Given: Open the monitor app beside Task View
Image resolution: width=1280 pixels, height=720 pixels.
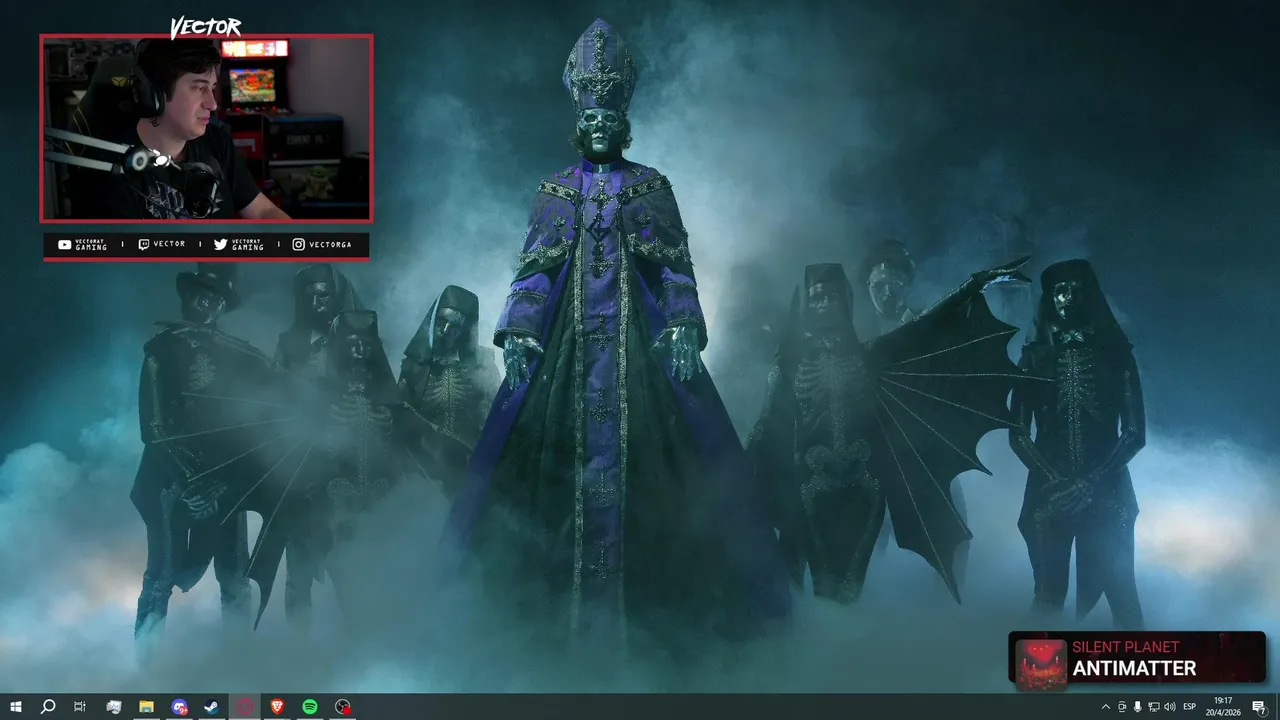Looking at the screenshot, I should pos(113,707).
